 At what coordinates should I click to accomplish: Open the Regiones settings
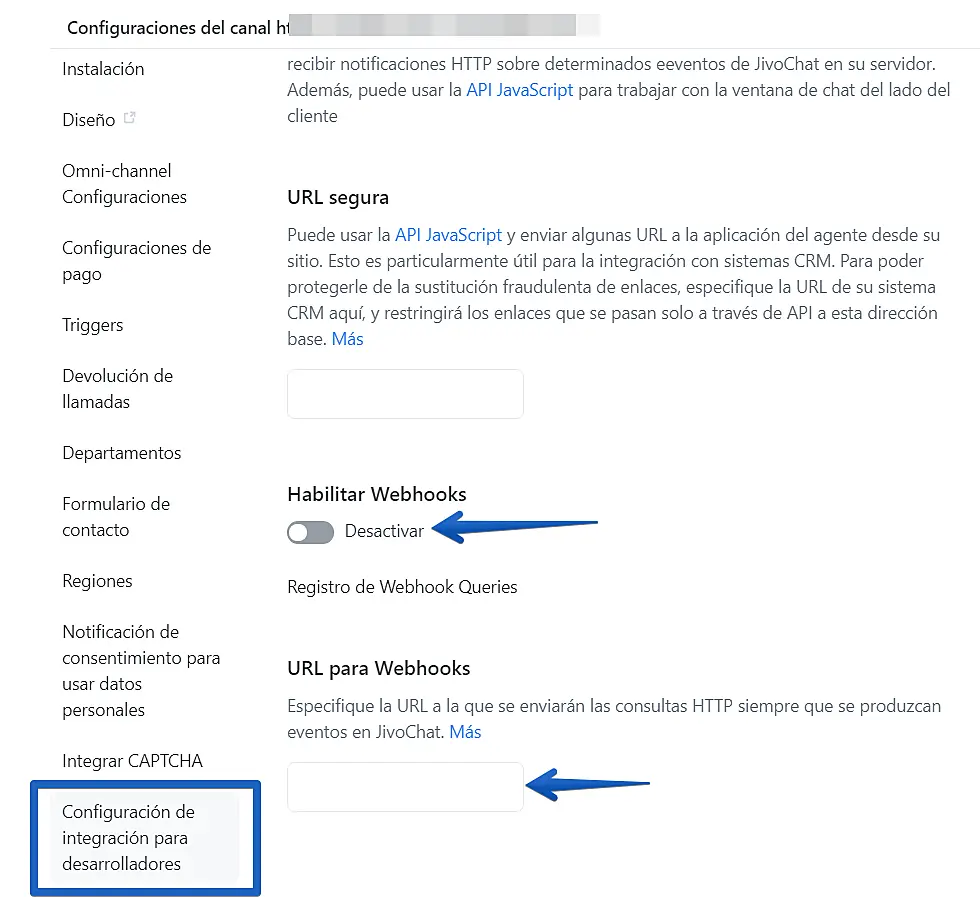(x=97, y=581)
